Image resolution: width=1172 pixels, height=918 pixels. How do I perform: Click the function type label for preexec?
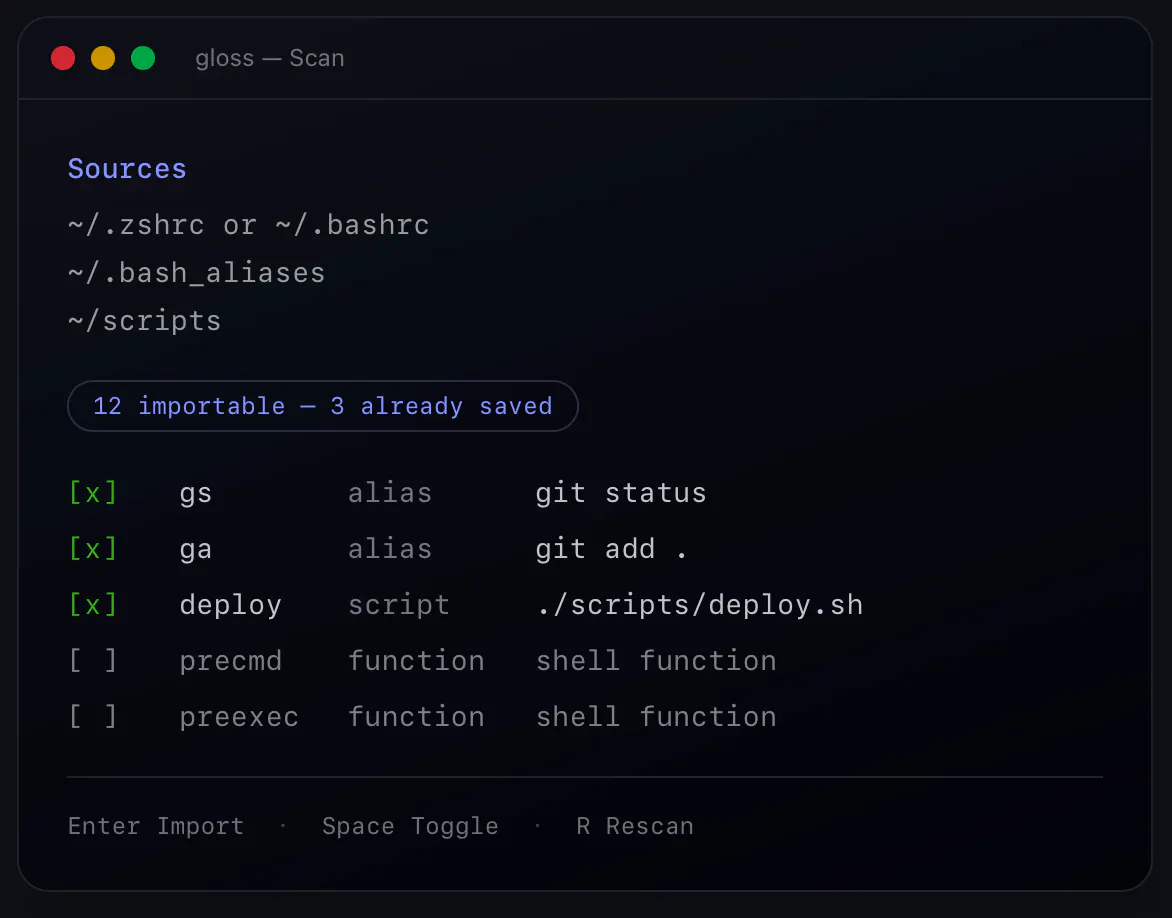416,716
